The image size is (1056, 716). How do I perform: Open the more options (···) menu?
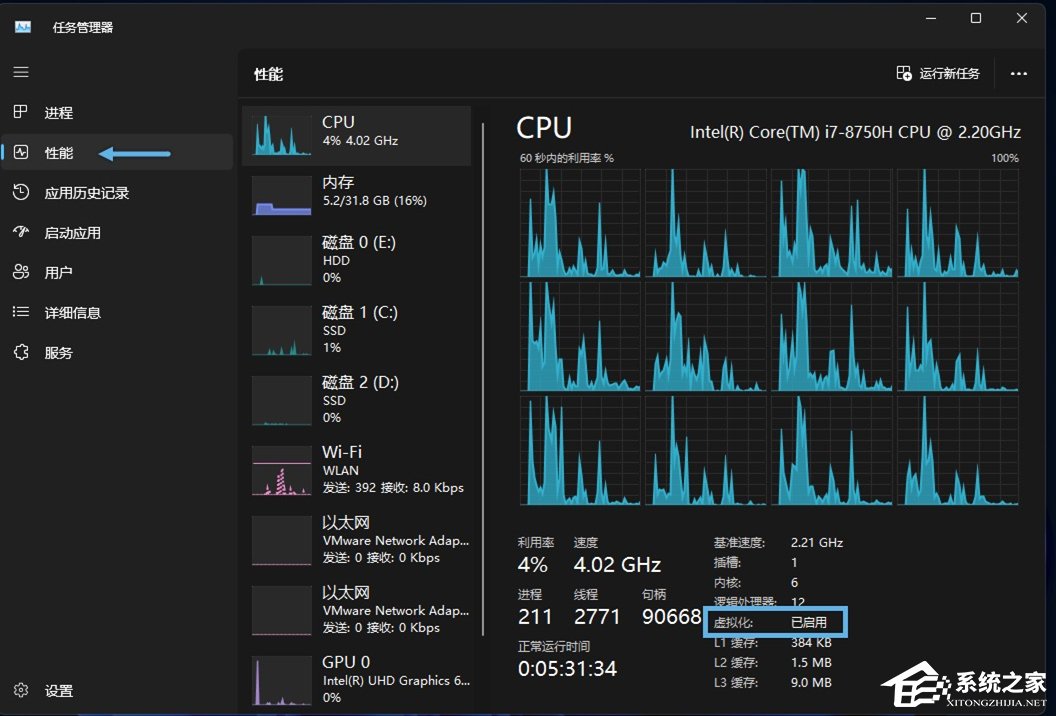click(x=1019, y=73)
